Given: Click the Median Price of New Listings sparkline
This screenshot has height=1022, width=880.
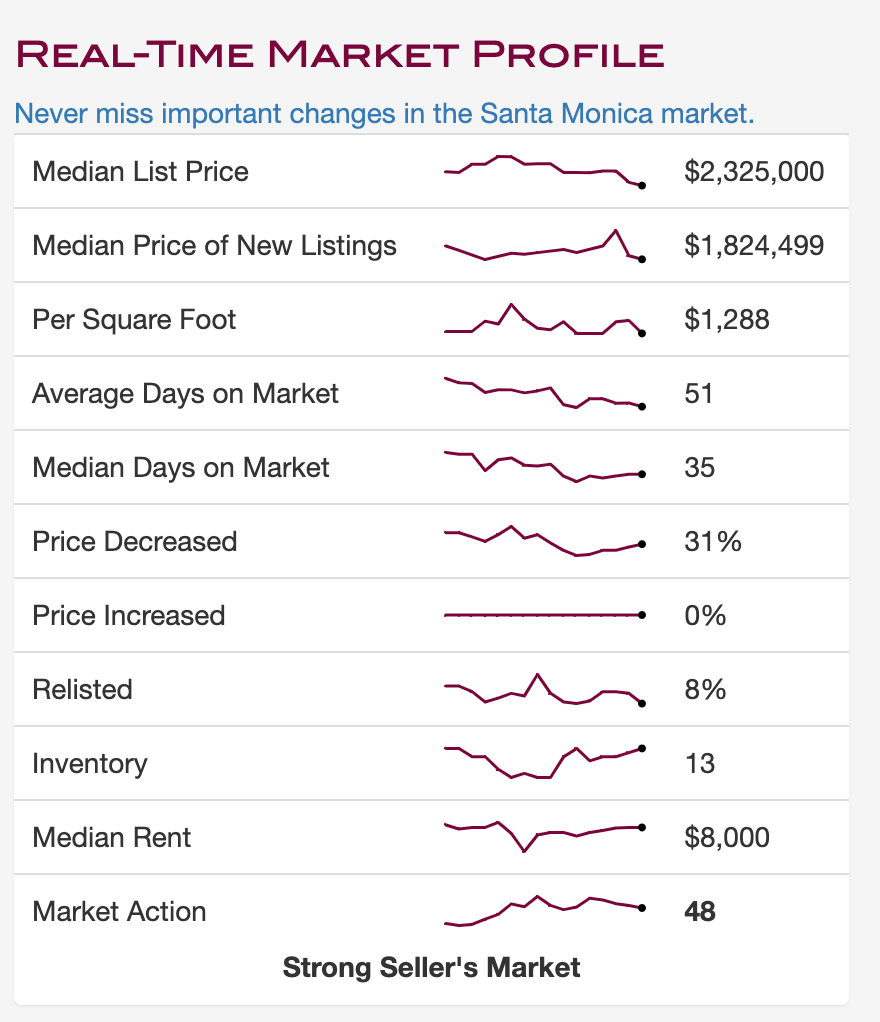Looking at the screenshot, I should click(543, 246).
